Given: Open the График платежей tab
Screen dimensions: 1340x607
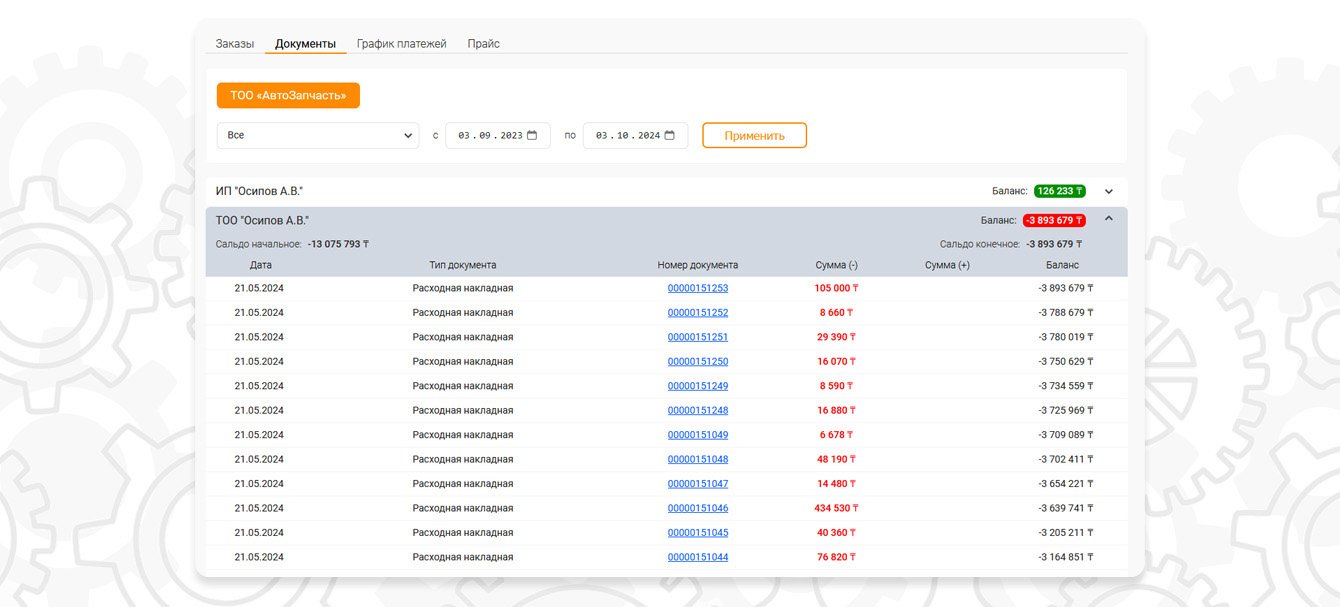Looking at the screenshot, I should point(401,44).
